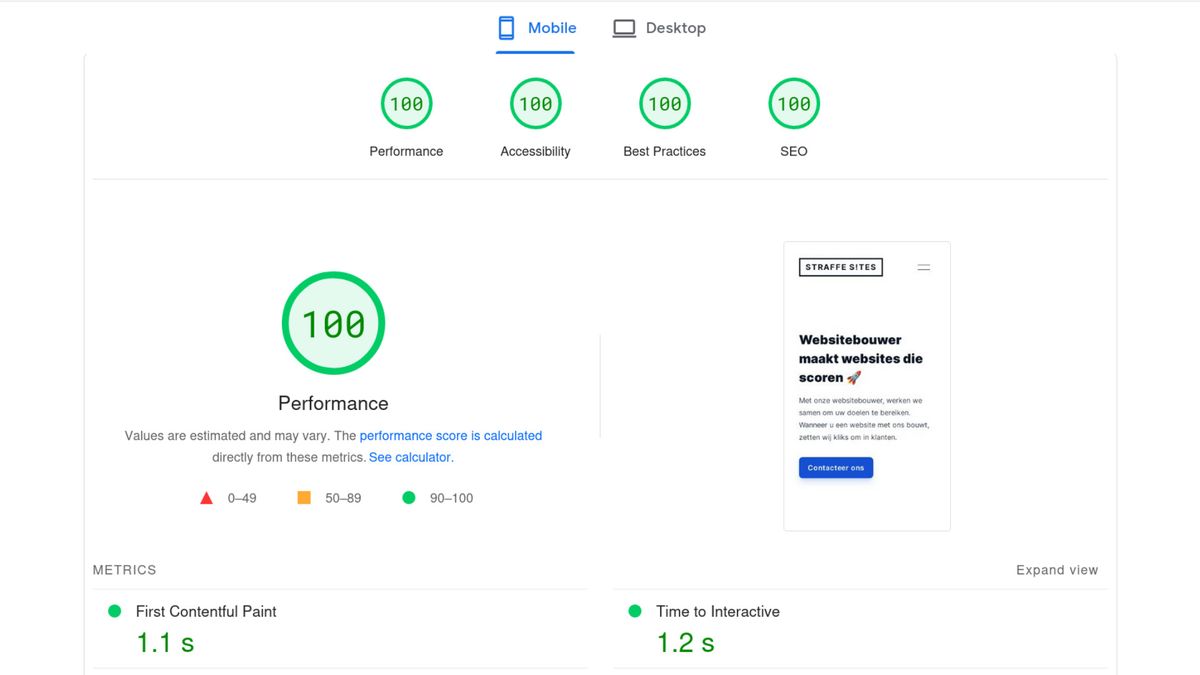
Task: Click the METRICS section heading
Action: click(x=125, y=570)
